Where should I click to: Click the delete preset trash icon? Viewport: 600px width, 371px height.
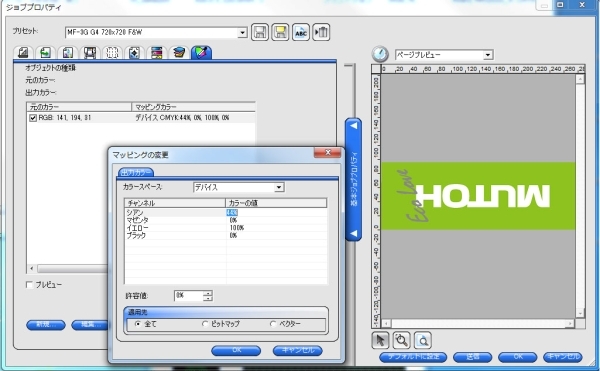pyautogui.click(x=321, y=32)
